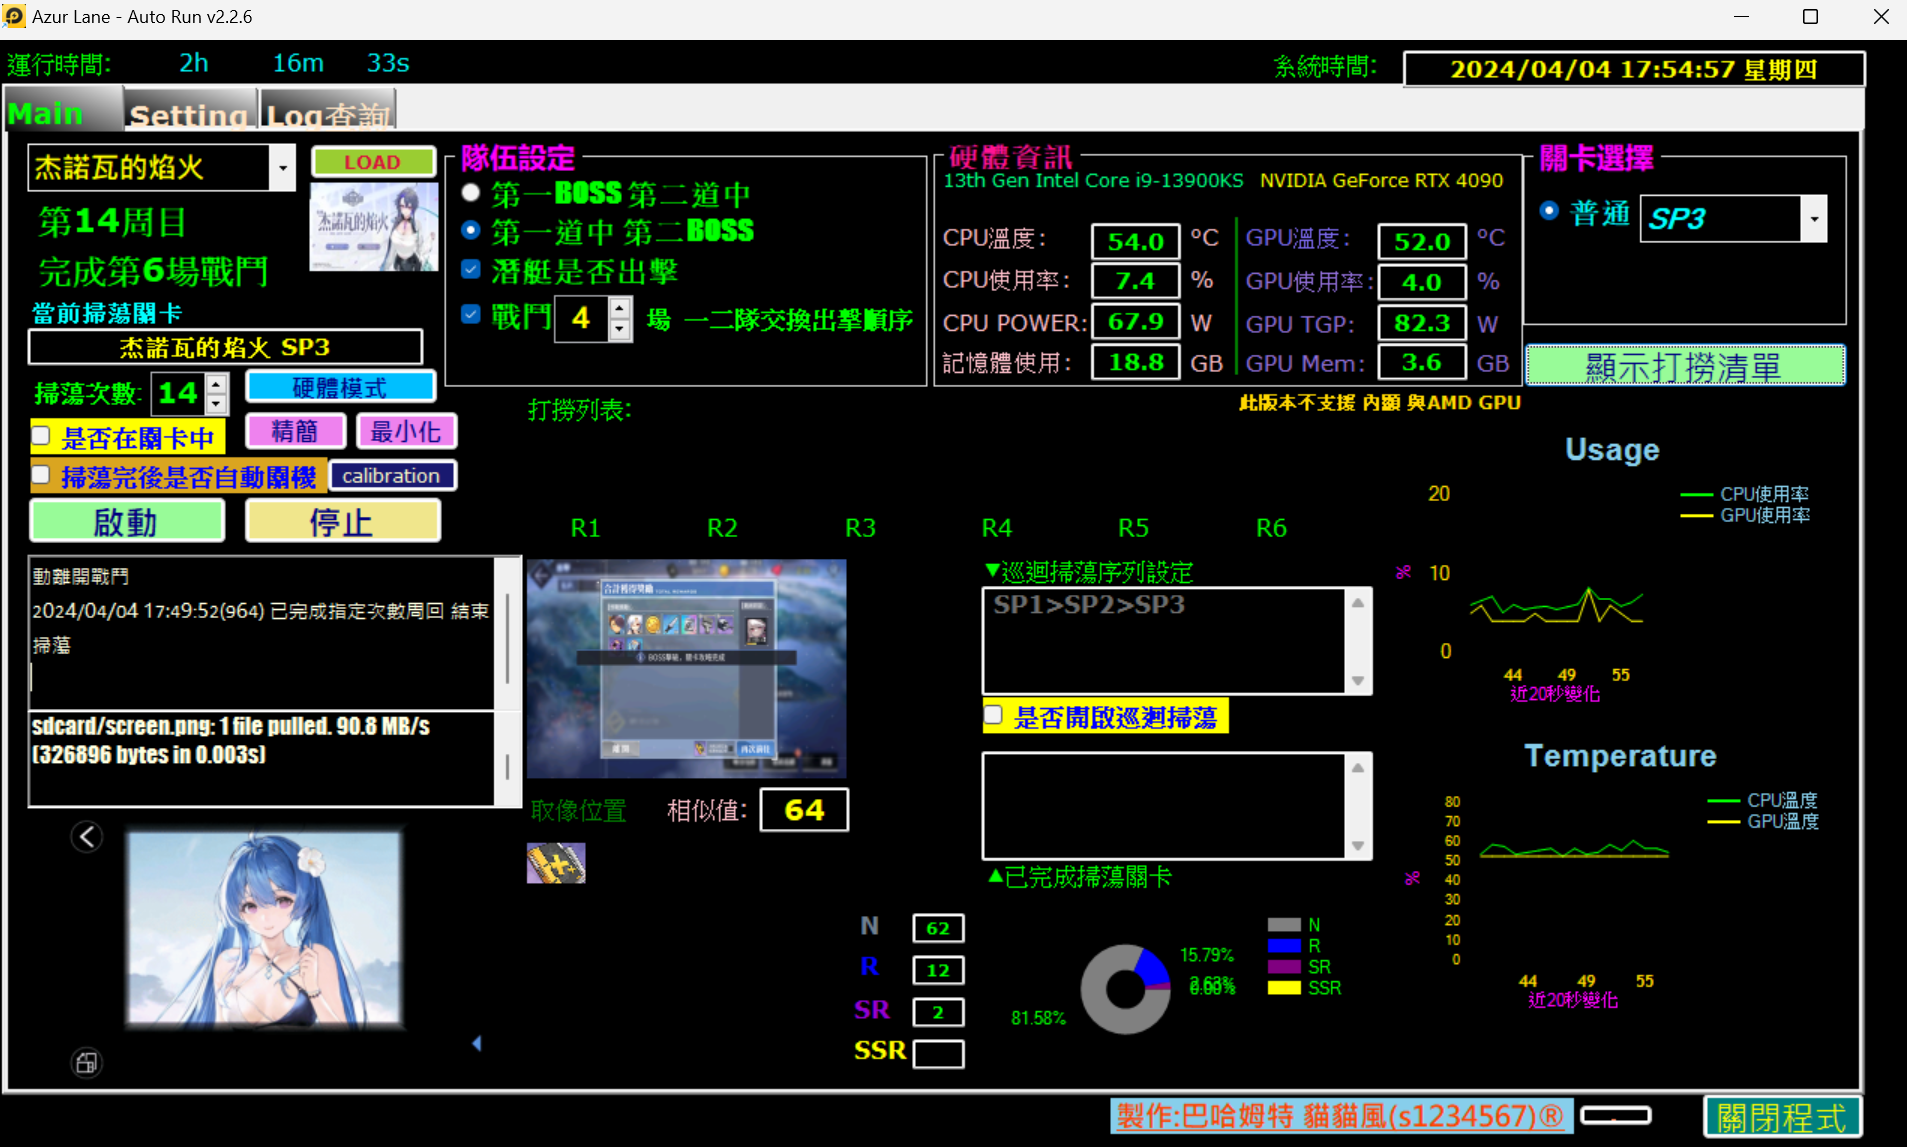Select the 第一BOSS 第二道中 radio option
Image resolution: width=1907 pixels, height=1147 pixels.
(x=471, y=192)
